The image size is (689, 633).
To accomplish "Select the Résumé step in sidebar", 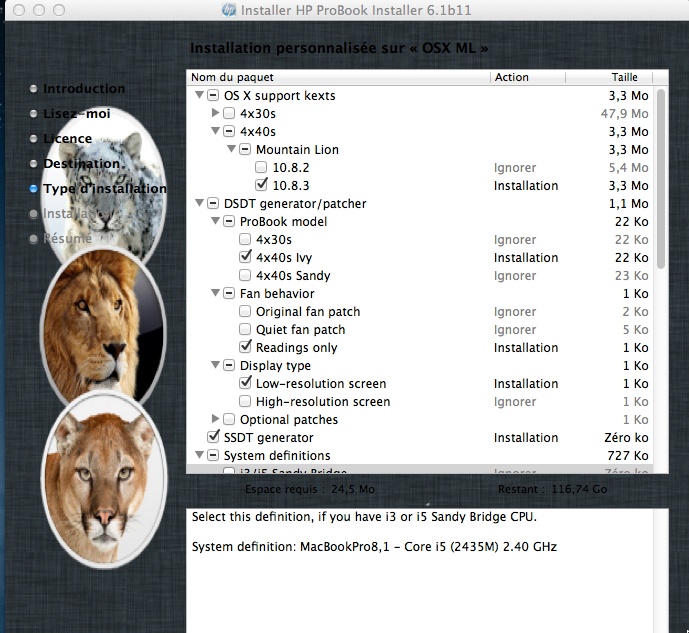I will 67,239.
